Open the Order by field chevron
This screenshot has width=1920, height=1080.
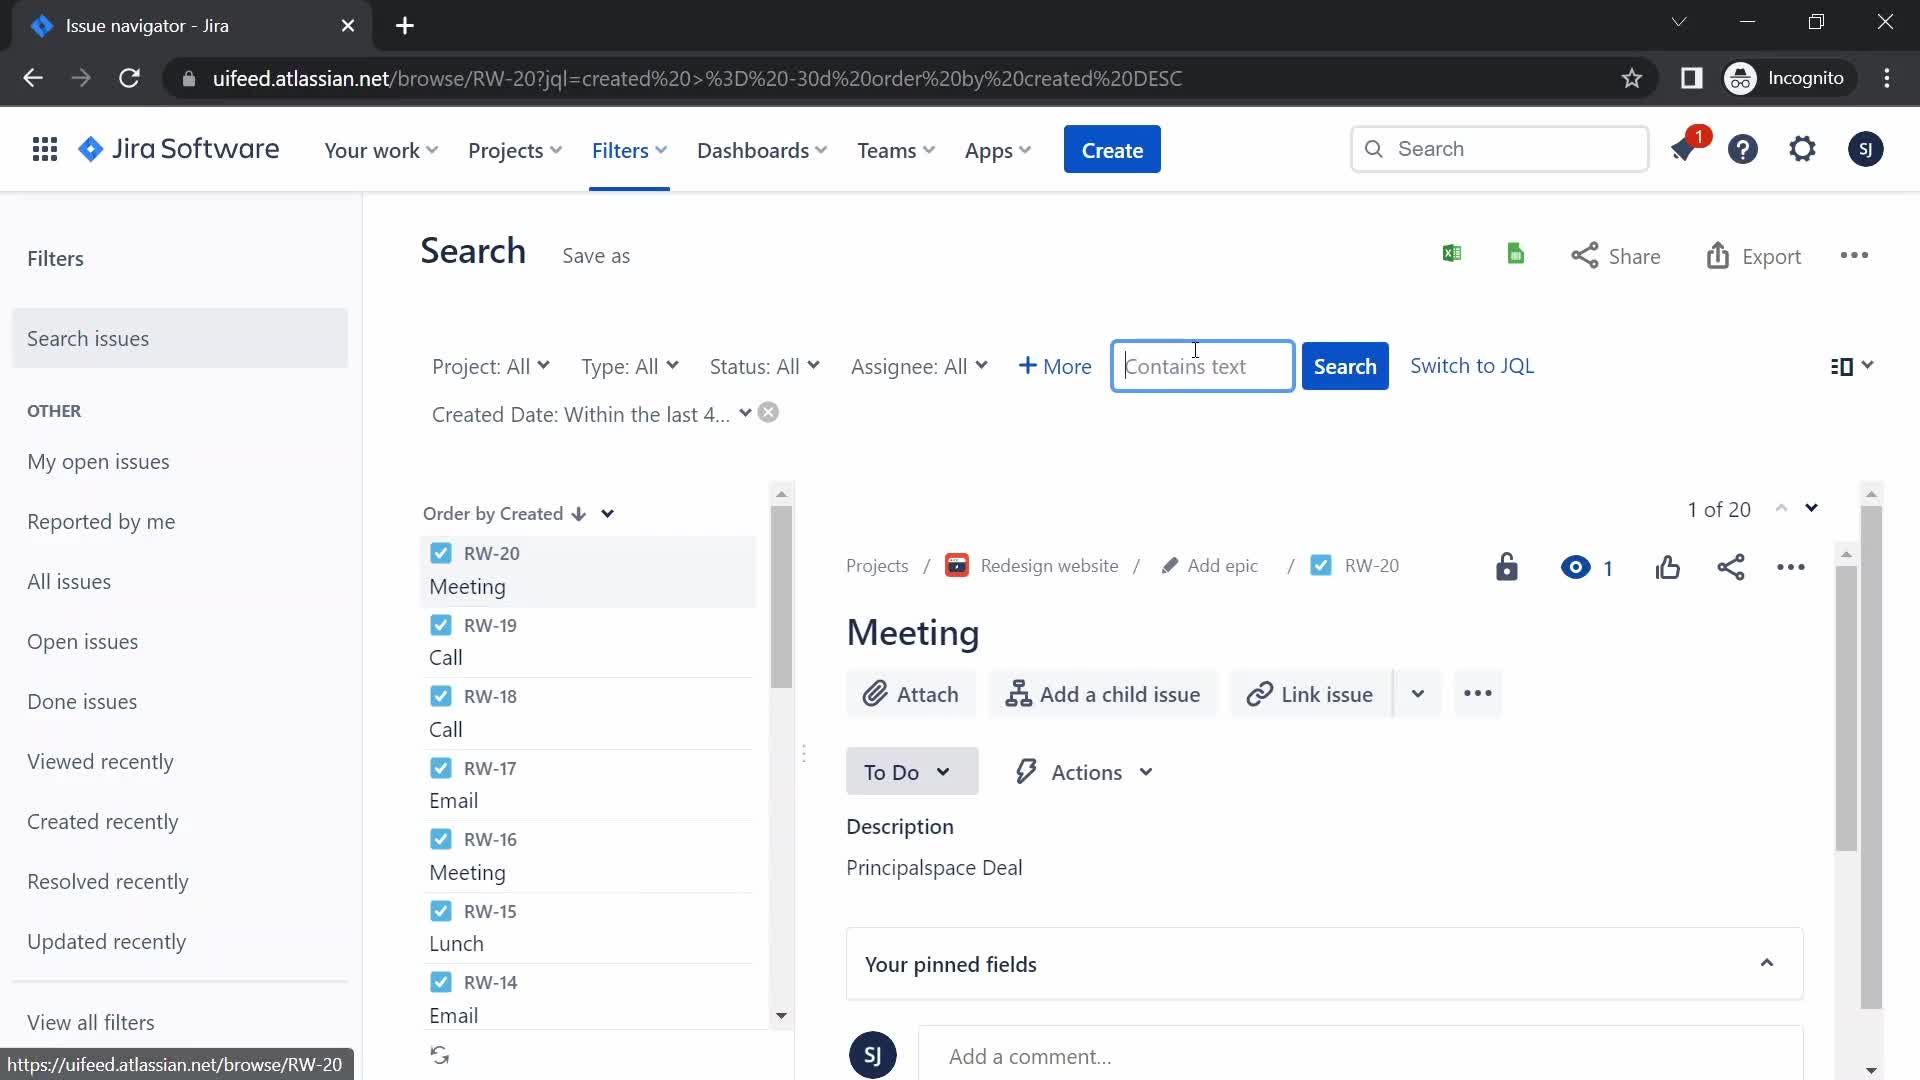click(607, 514)
